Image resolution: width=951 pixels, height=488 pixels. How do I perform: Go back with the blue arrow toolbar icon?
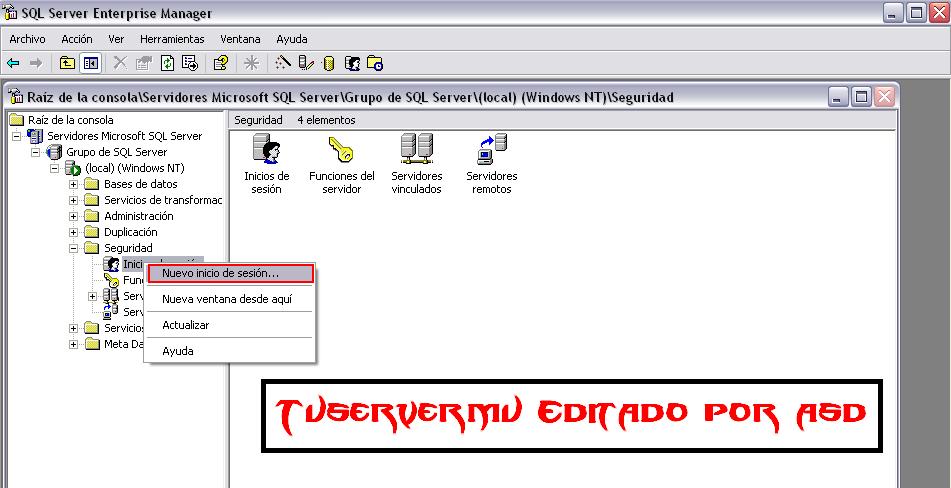tap(13, 63)
